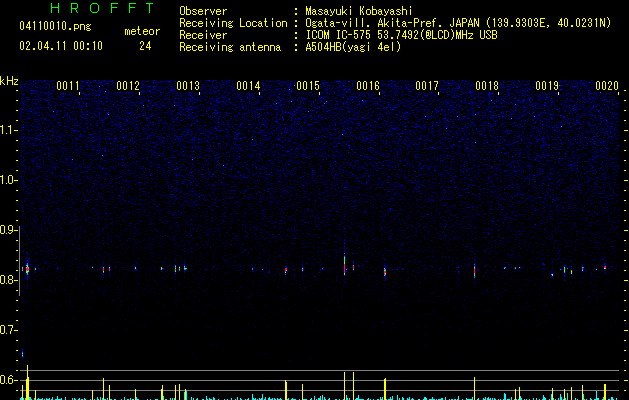Click the 'Receiving antenna' label
This screenshot has height=400, width=629.
pyautogui.click(x=230, y=47)
